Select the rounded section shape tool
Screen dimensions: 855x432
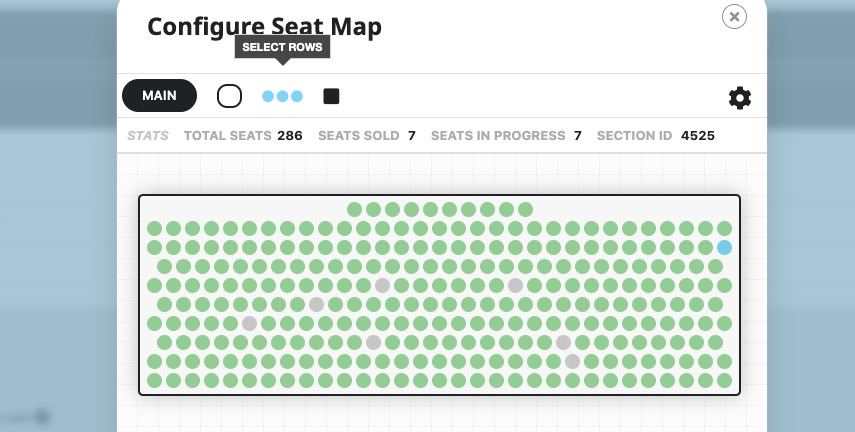point(230,96)
